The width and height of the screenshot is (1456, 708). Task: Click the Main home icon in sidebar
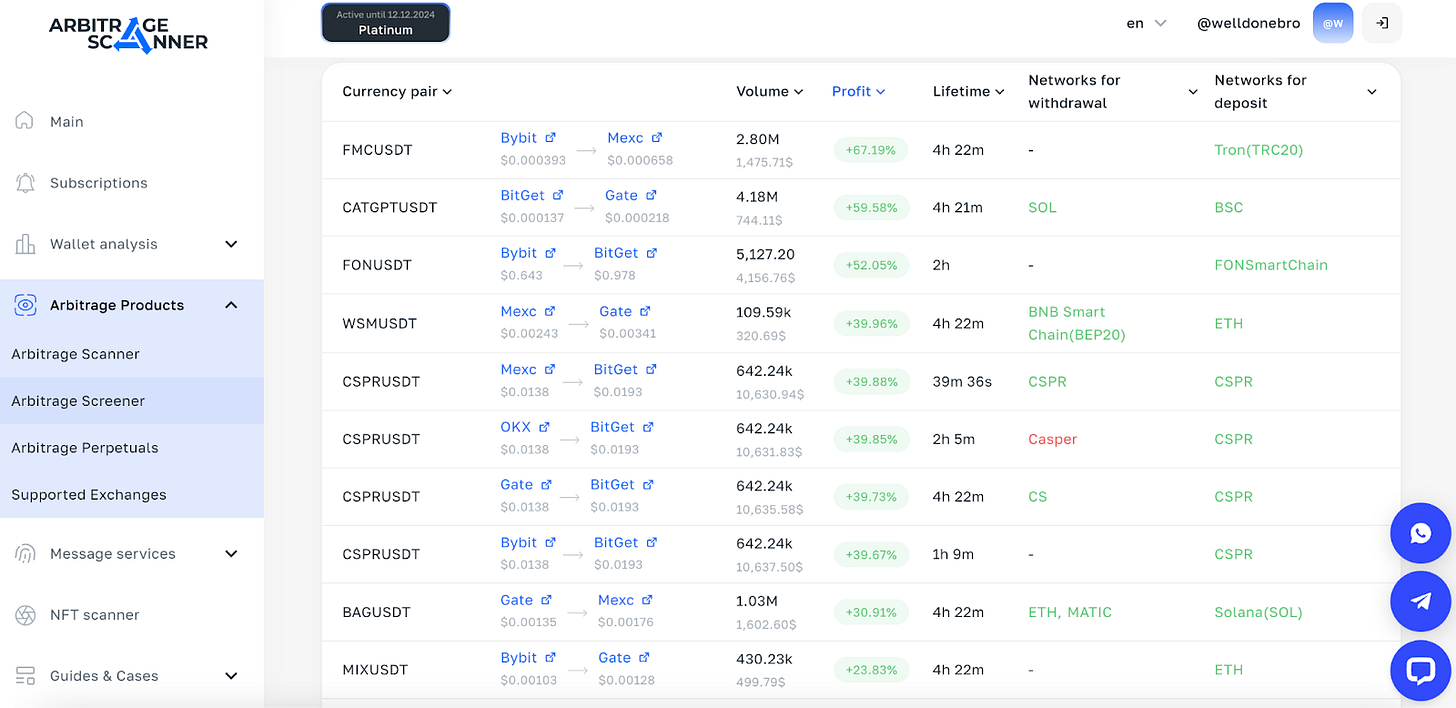(25, 121)
